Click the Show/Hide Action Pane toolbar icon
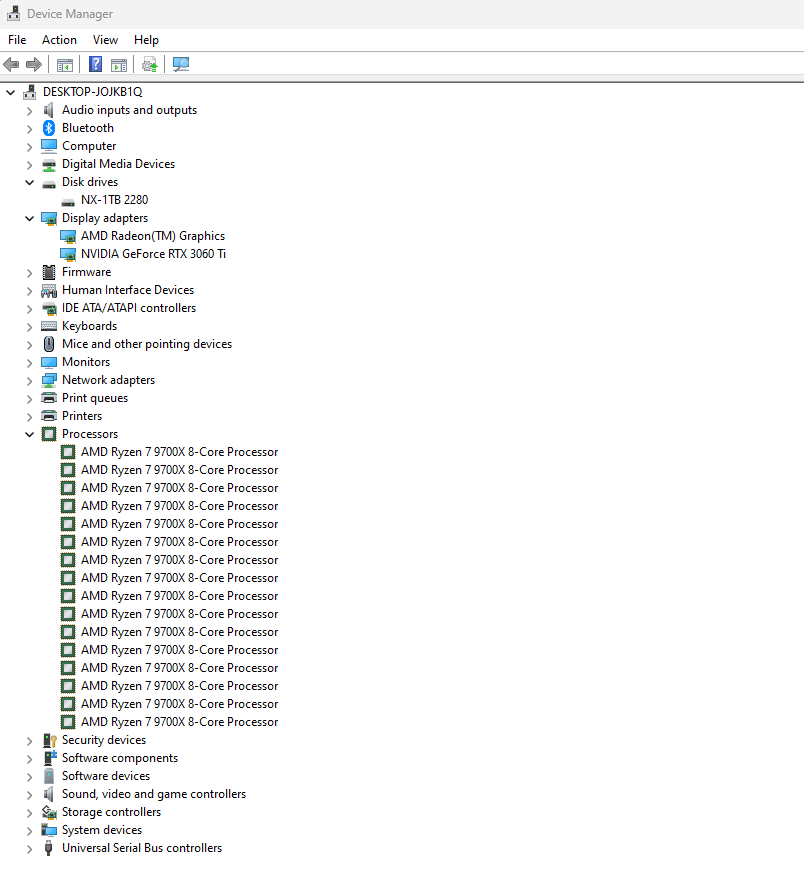The image size is (804, 881). pos(119,65)
